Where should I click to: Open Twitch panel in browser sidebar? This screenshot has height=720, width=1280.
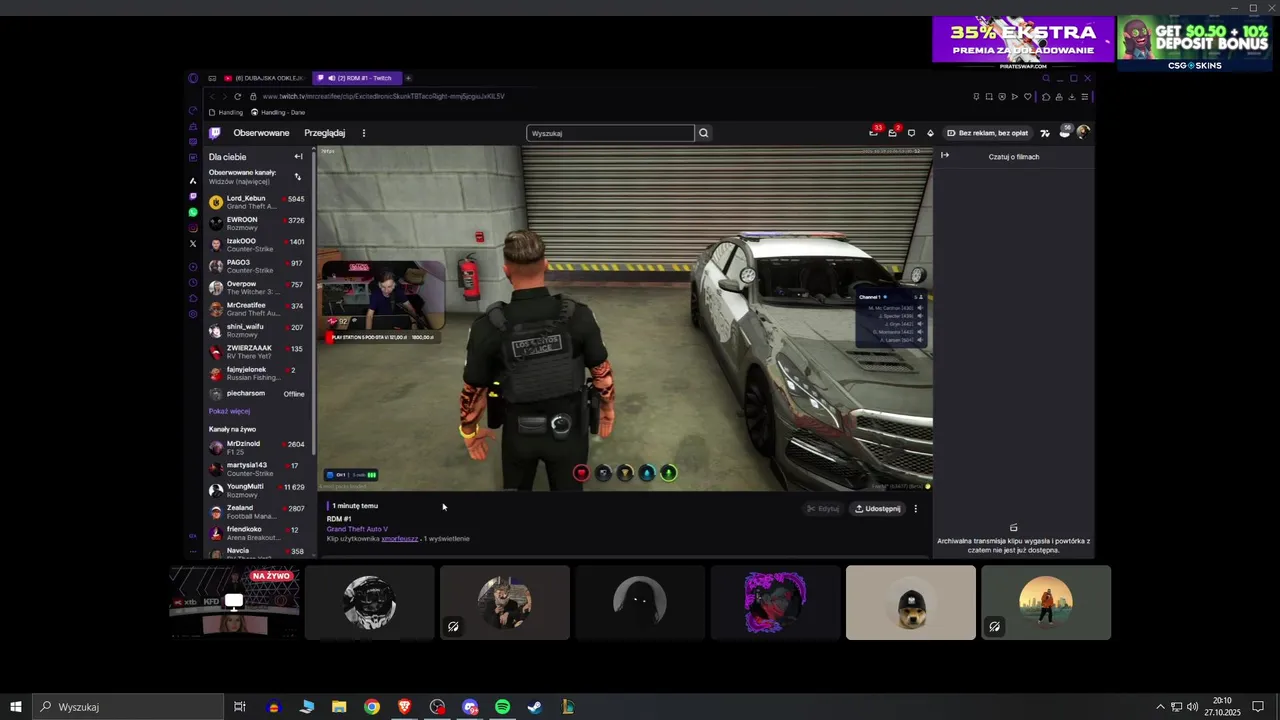[x=193, y=196]
